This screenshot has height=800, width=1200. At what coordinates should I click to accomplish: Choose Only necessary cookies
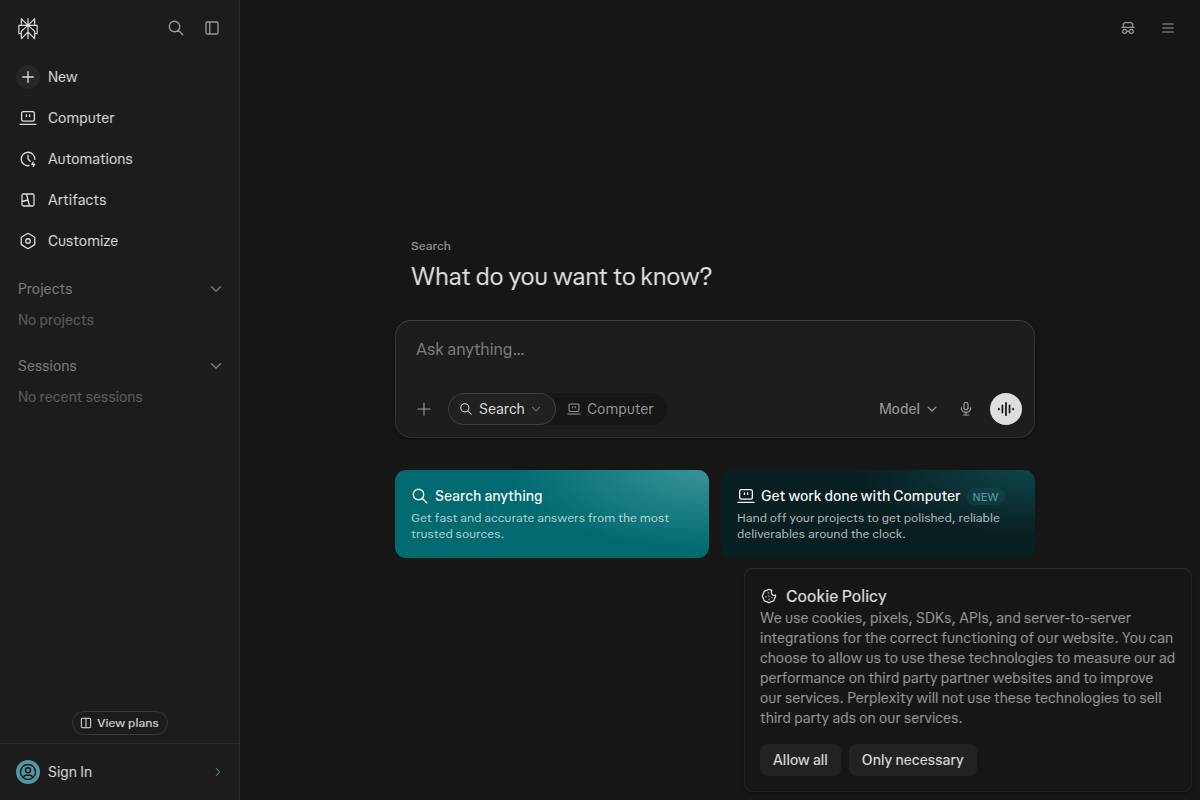pos(913,760)
